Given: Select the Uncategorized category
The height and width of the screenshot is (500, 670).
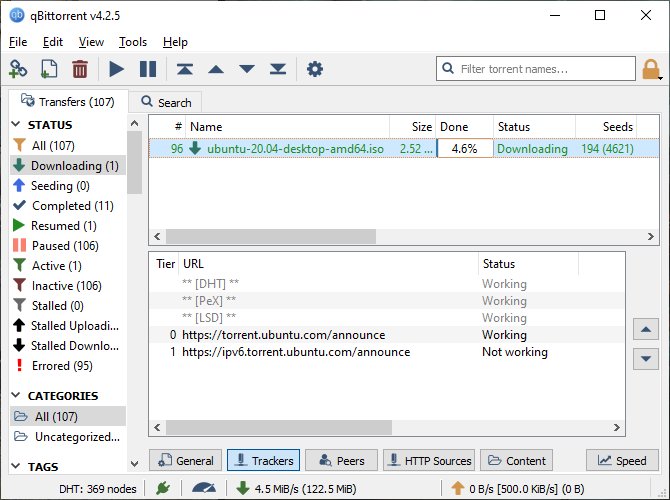Looking at the screenshot, I should [68, 437].
